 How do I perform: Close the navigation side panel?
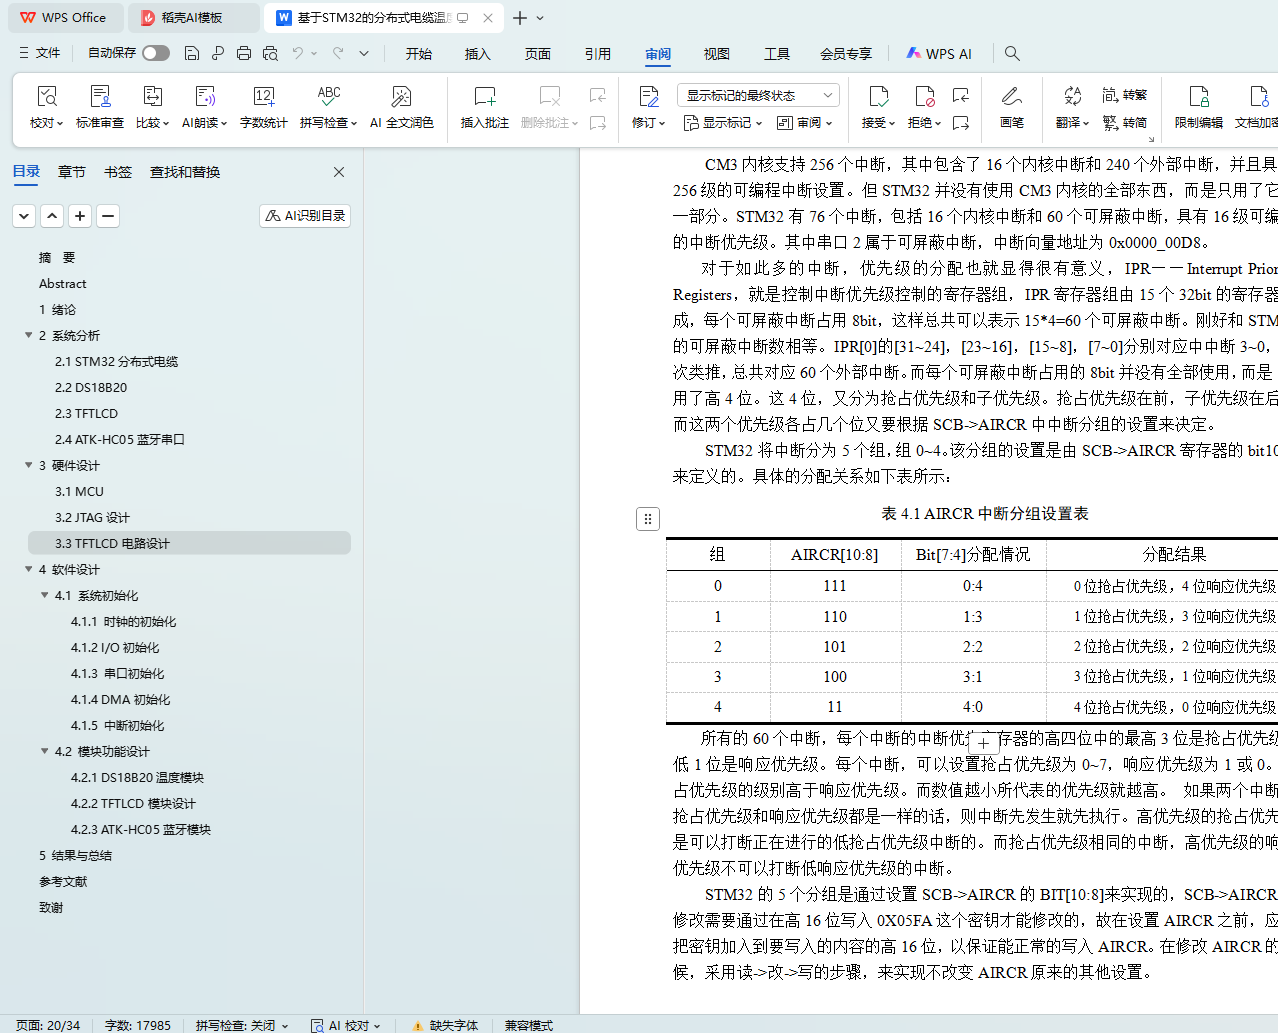click(339, 172)
